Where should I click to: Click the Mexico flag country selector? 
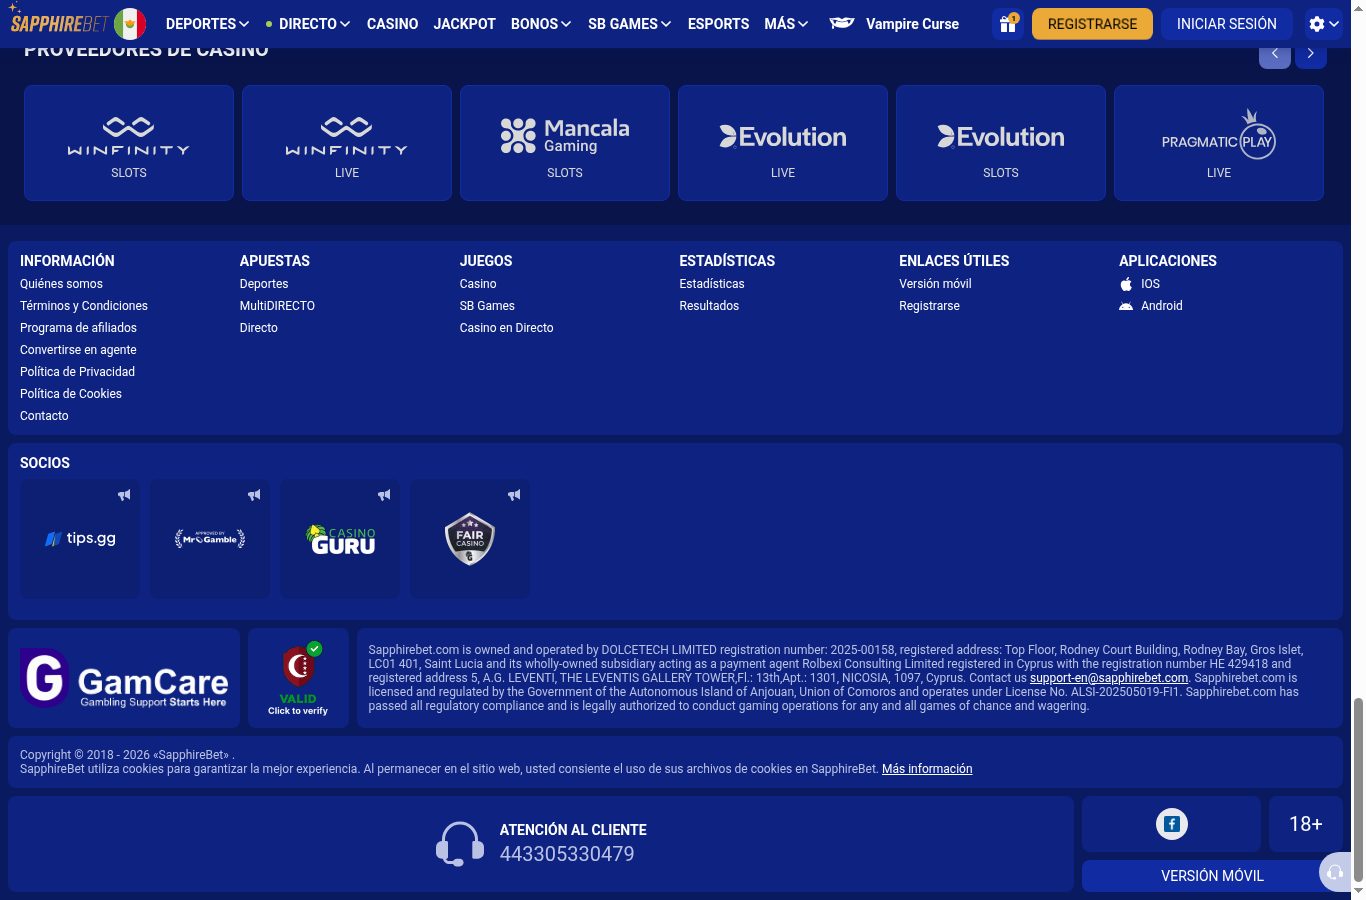pyautogui.click(x=130, y=24)
